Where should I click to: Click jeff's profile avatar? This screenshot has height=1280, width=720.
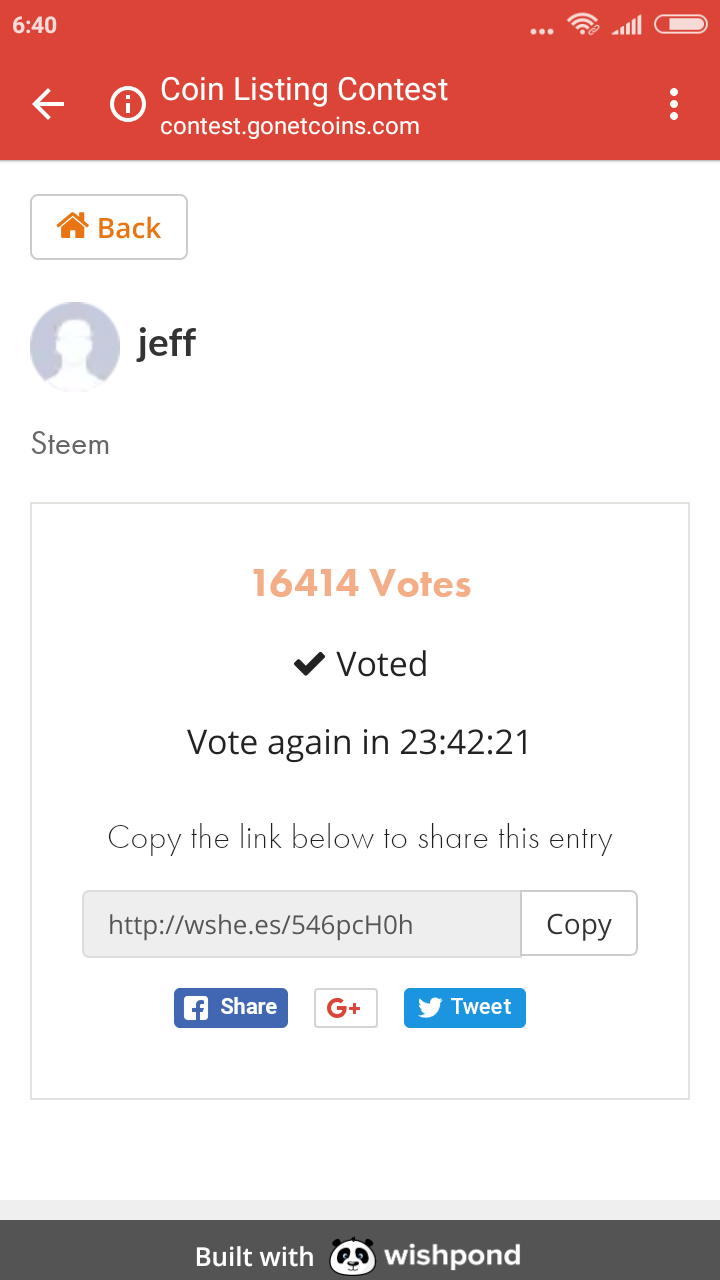coord(75,346)
